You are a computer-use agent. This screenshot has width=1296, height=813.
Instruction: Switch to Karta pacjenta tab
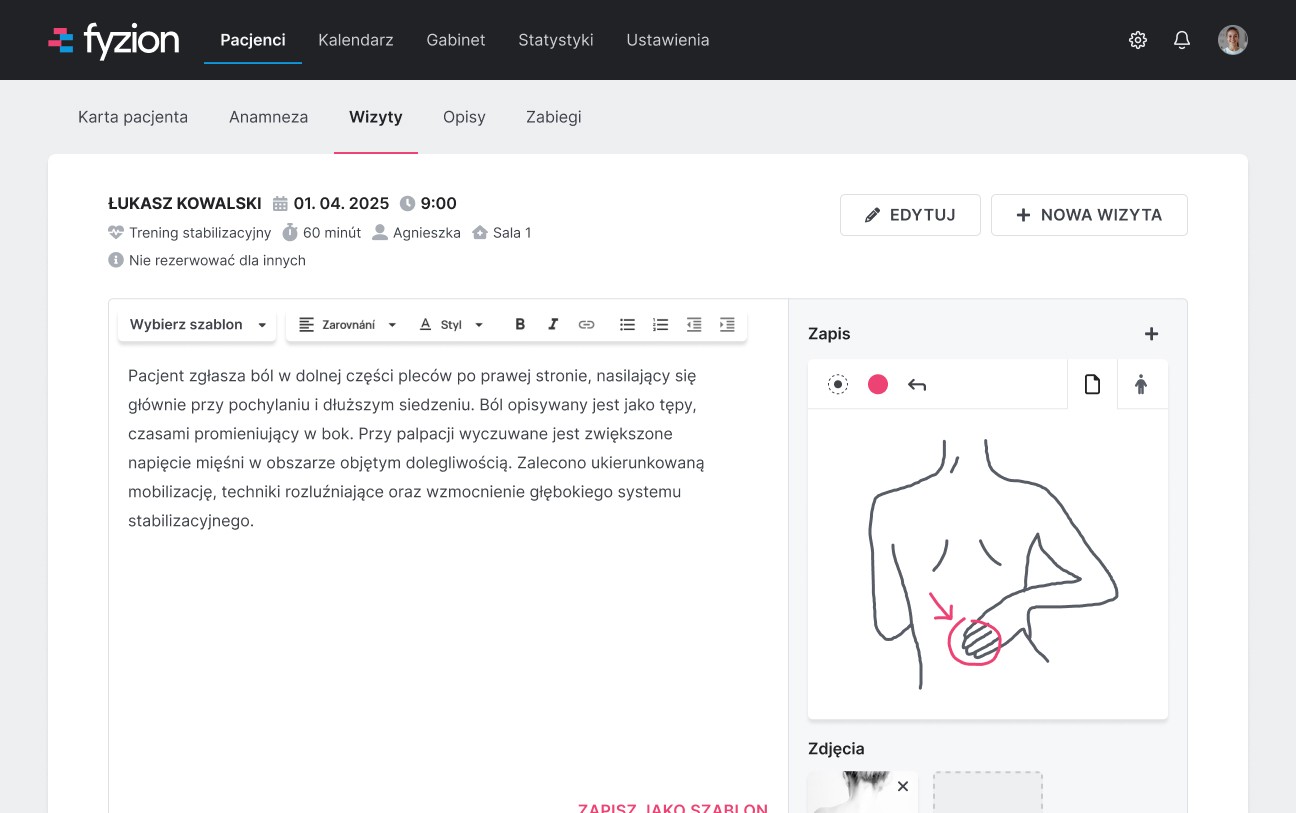coord(133,117)
